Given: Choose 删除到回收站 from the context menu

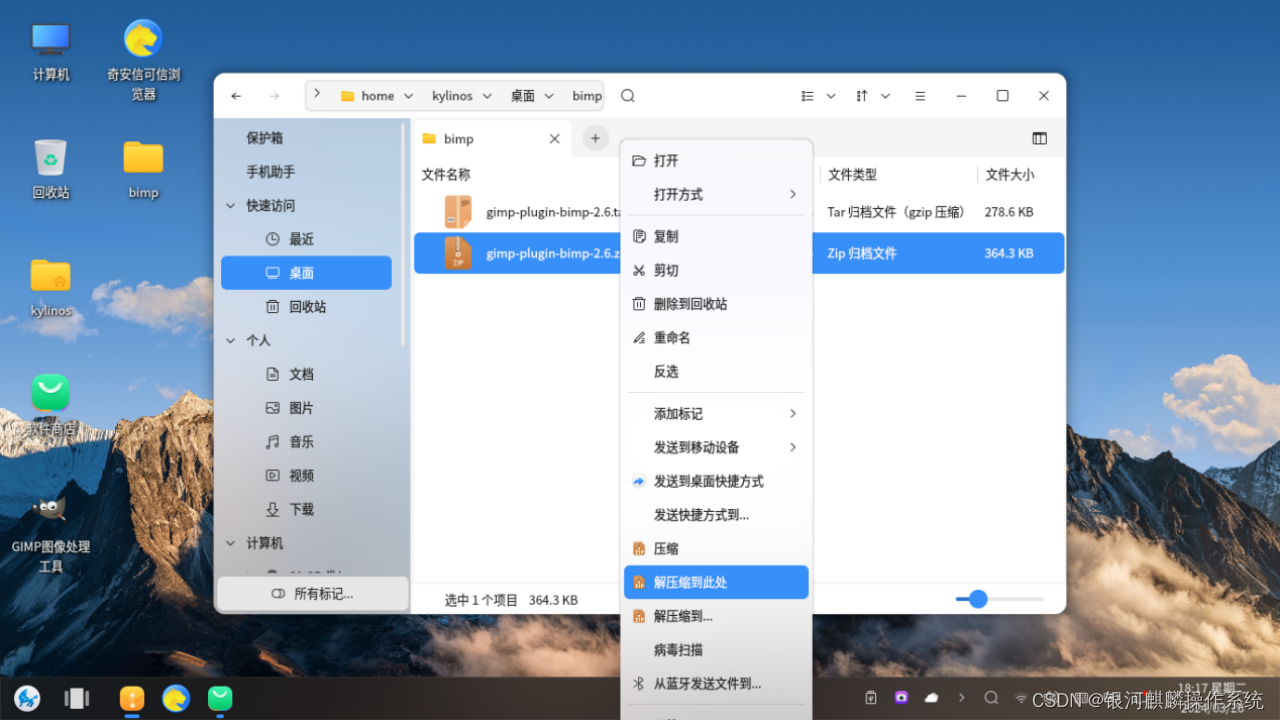Looking at the screenshot, I should pyautogui.click(x=716, y=304).
